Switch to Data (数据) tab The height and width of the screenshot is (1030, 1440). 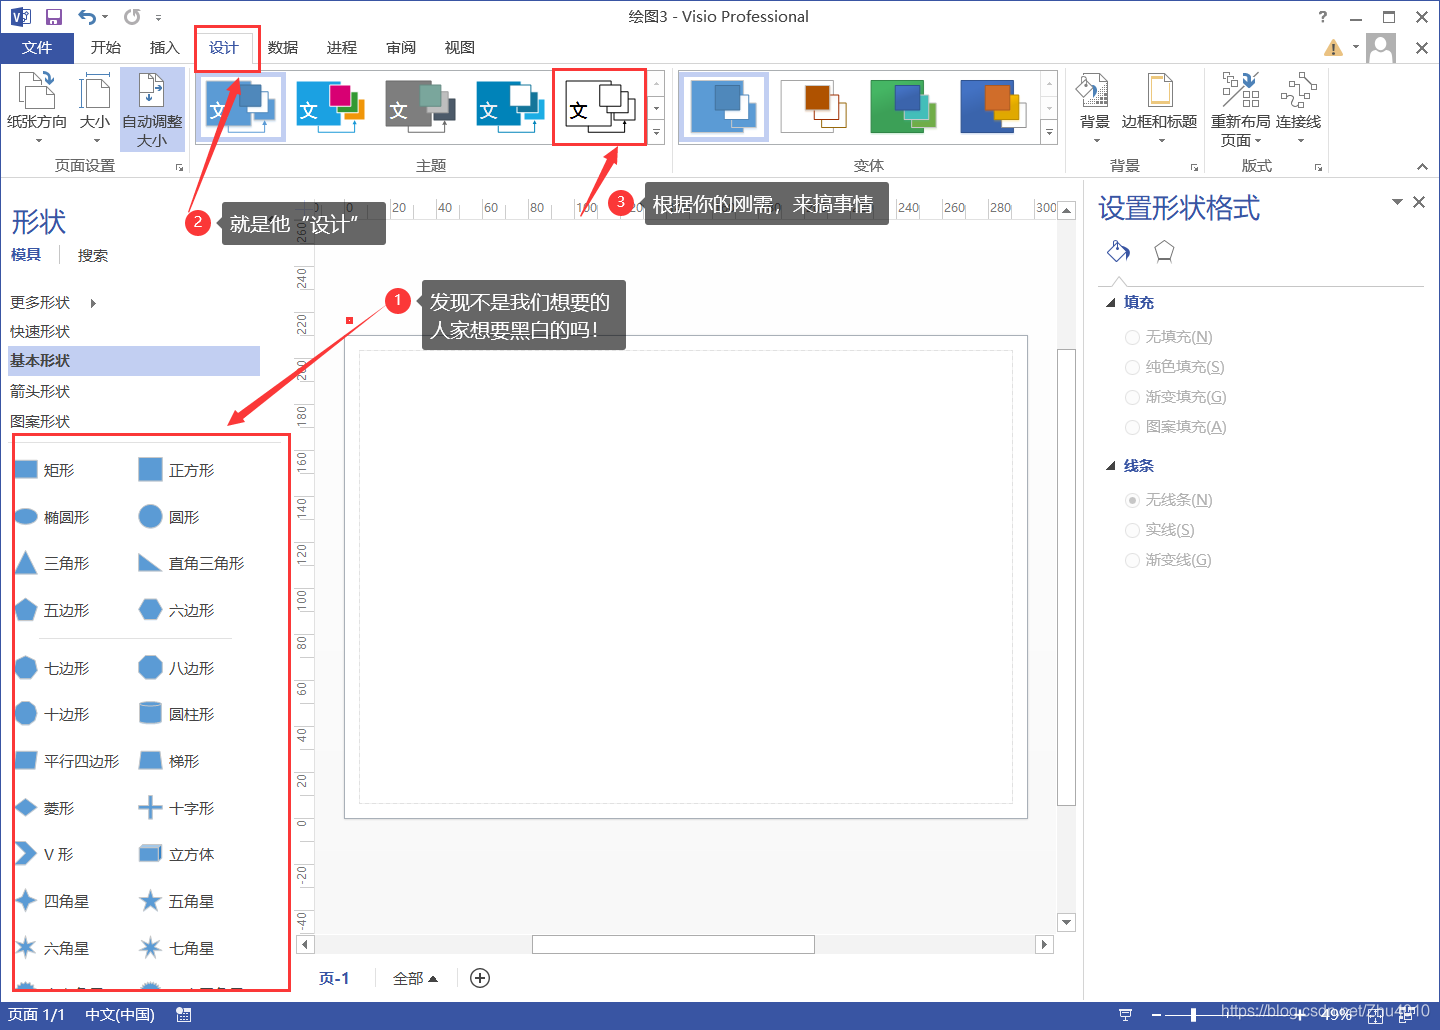coord(283,47)
